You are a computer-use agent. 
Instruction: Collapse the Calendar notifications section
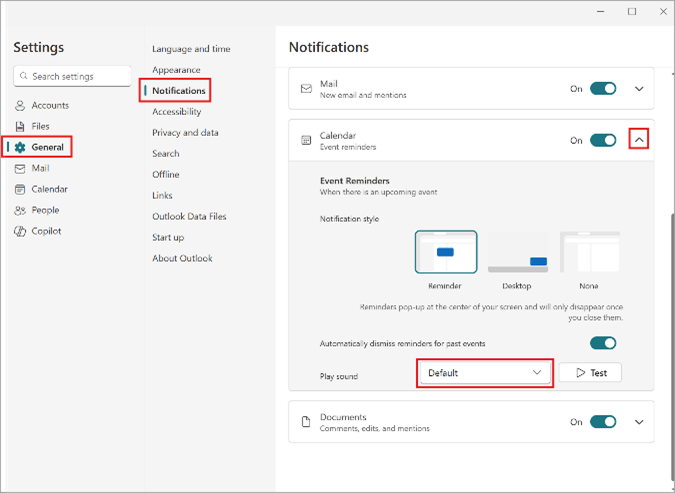coord(639,140)
